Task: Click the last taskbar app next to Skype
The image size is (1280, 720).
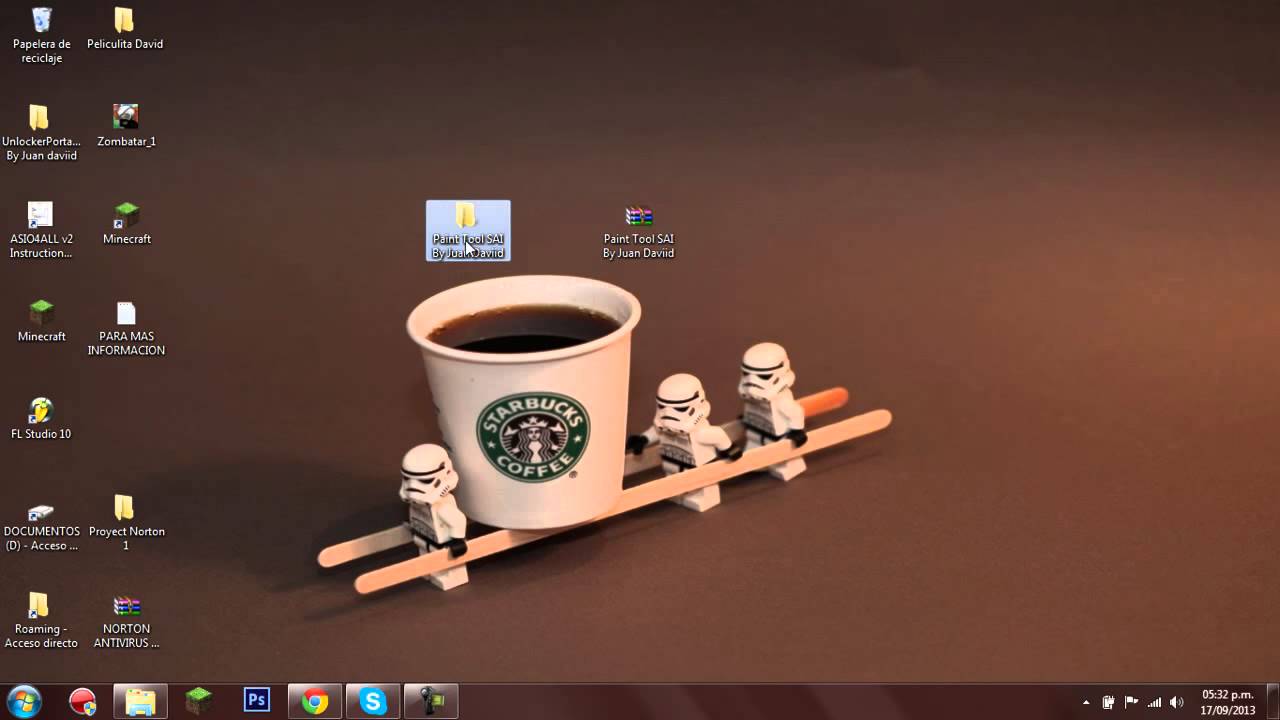Action: [x=431, y=702]
